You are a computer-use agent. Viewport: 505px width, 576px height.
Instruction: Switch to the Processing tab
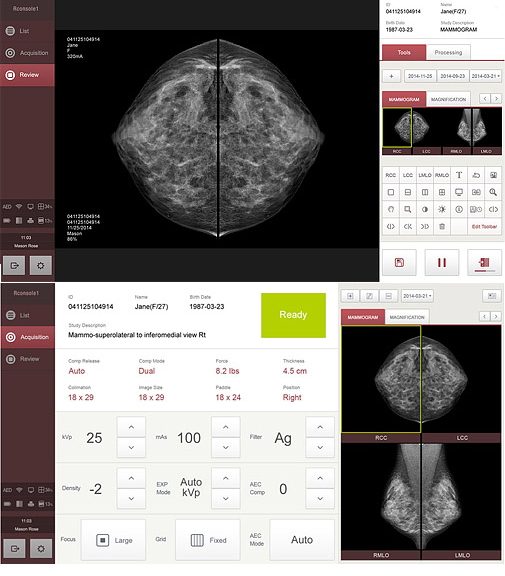pyautogui.click(x=448, y=53)
